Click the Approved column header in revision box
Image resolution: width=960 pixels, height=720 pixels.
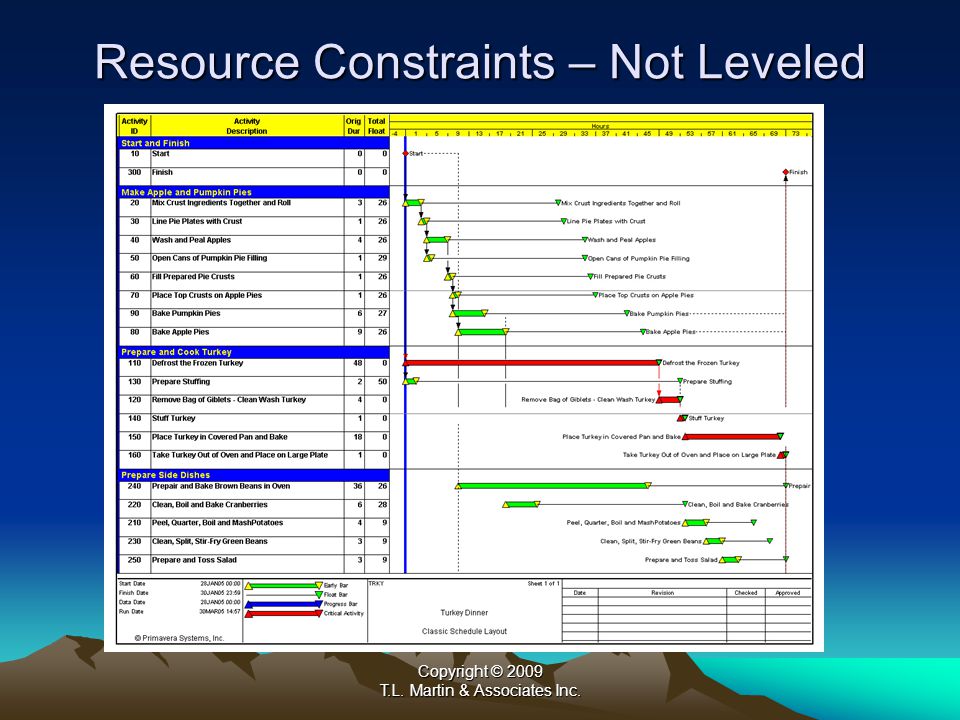(x=787, y=593)
